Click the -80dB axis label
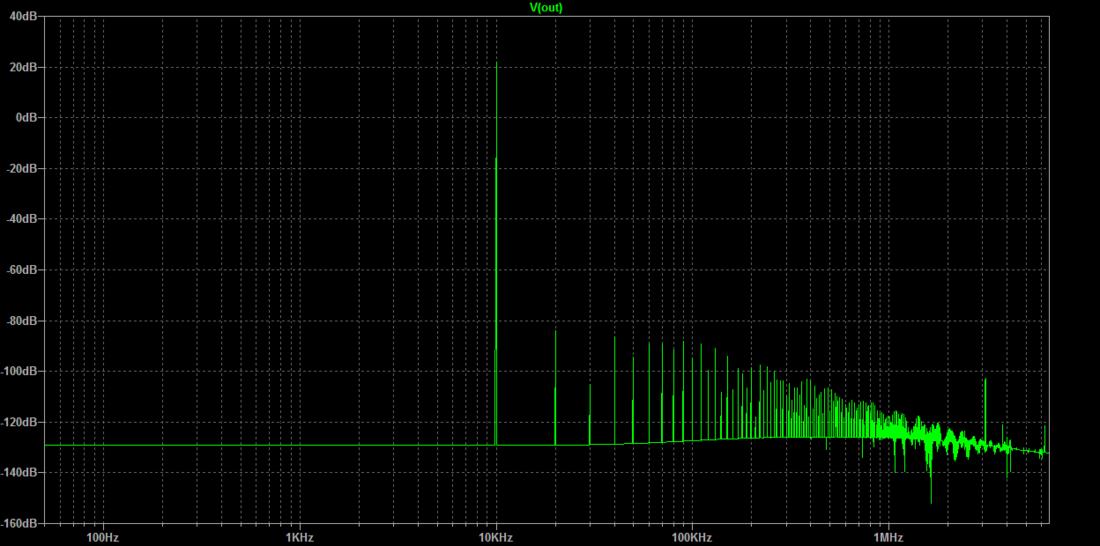The height and width of the screenshot is (546, 1100). coord(22,321)
